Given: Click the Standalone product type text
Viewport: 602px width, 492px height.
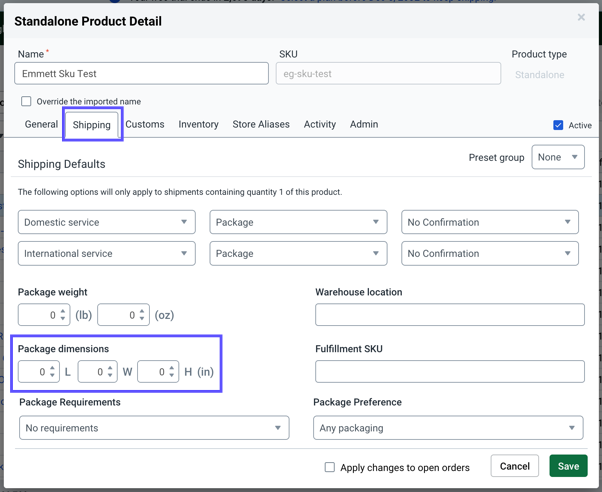Looking at the screenshot, I should (x=539, y=75).
